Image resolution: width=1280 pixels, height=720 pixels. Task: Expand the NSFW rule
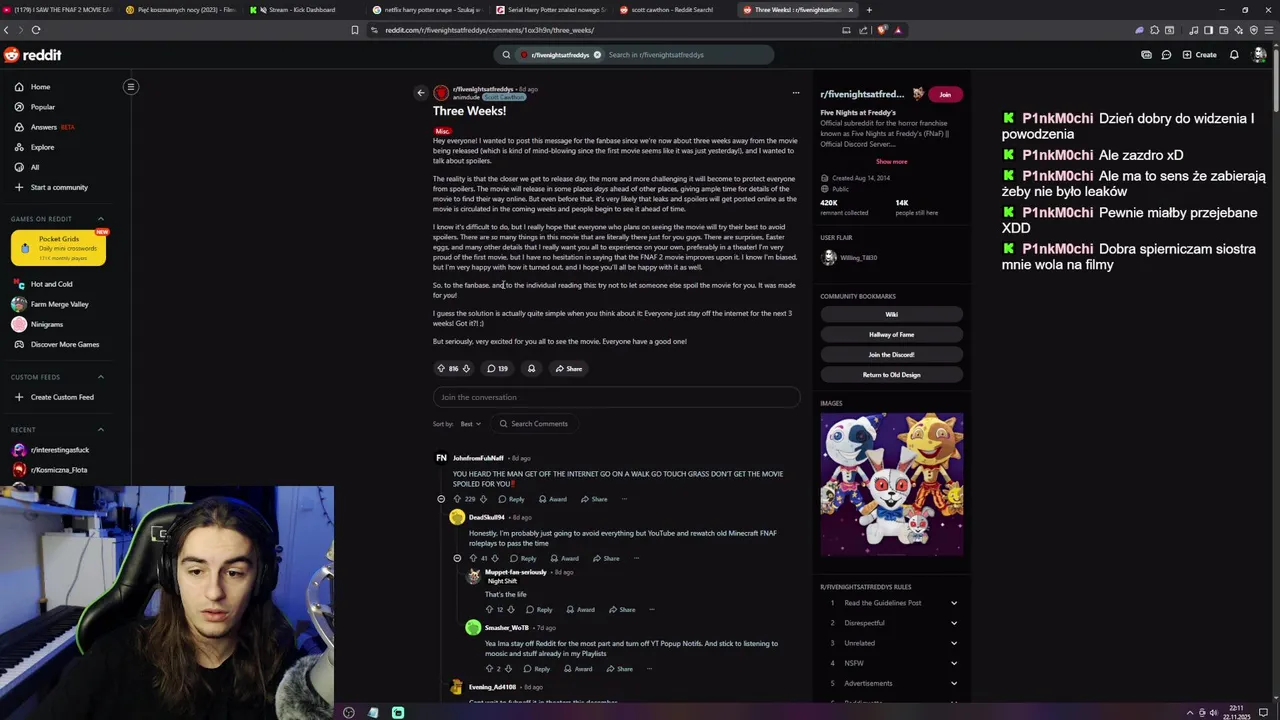click(892, 663)
